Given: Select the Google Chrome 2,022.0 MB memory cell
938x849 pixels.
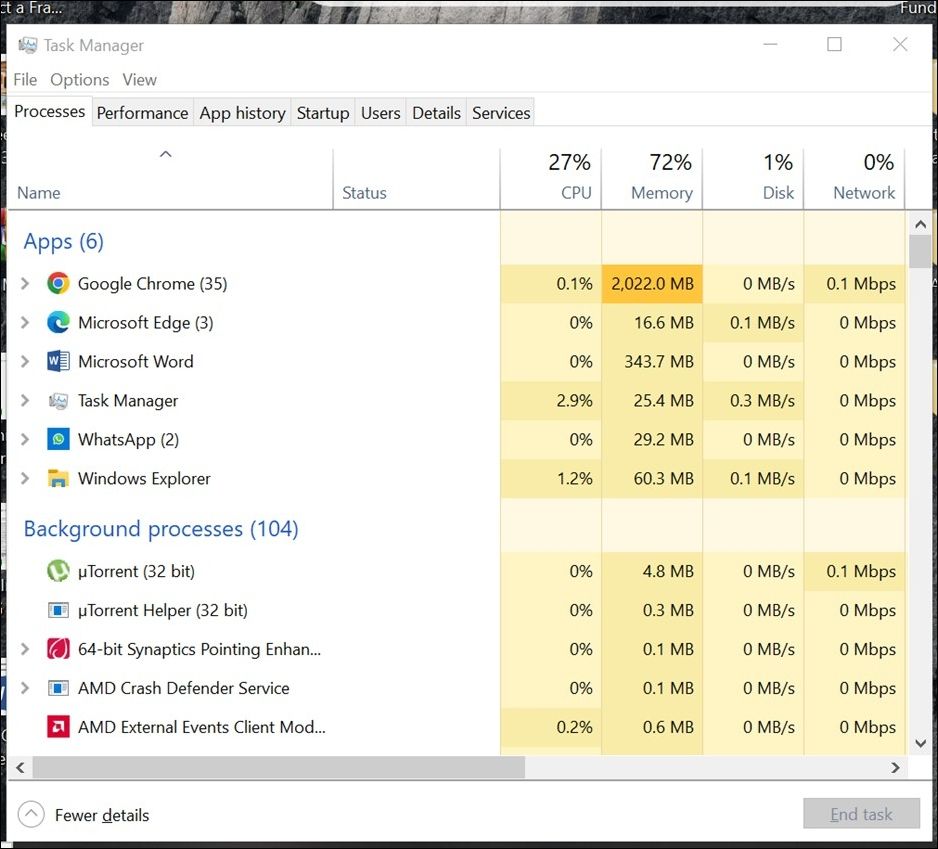Looking at the screenshot, I should pyautogui.click(x=652, y=284).
